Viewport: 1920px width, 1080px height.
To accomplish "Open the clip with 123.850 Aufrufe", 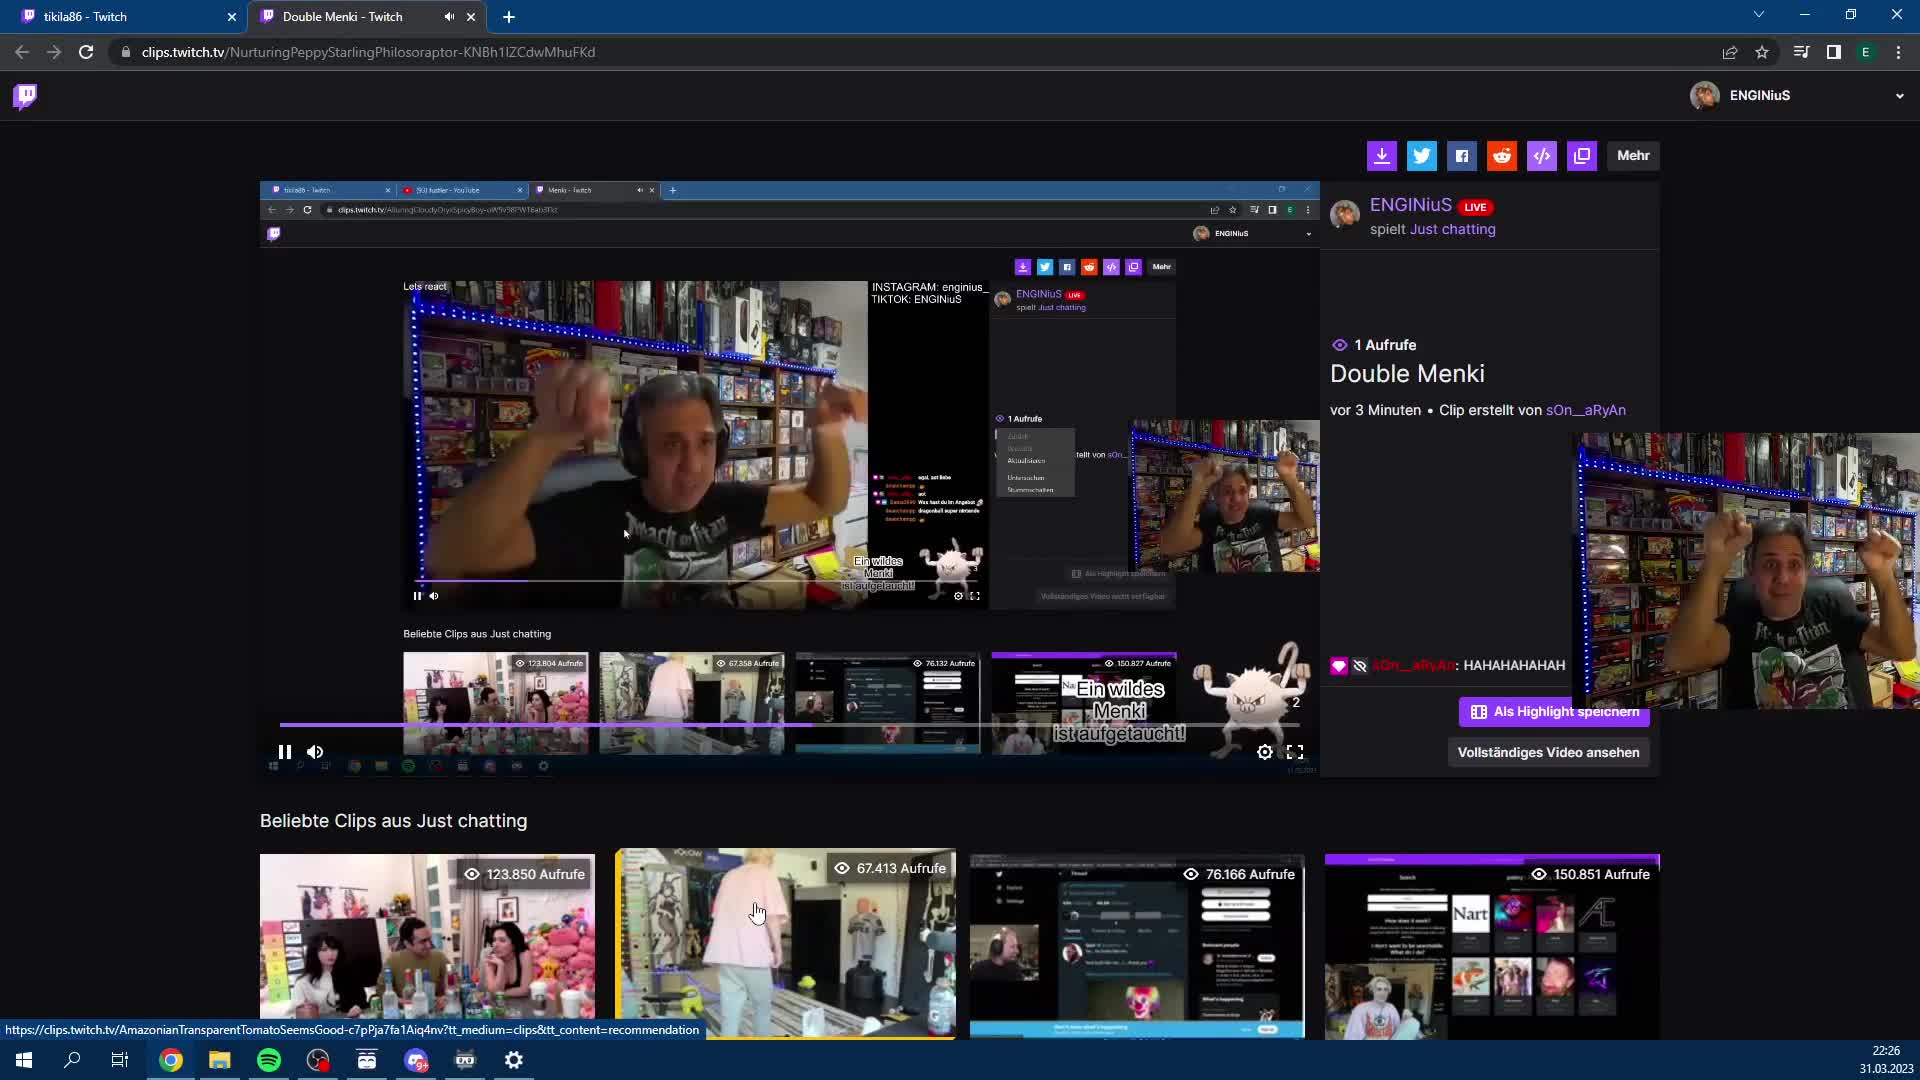I will pyautogui.click(x=427, y=946).
